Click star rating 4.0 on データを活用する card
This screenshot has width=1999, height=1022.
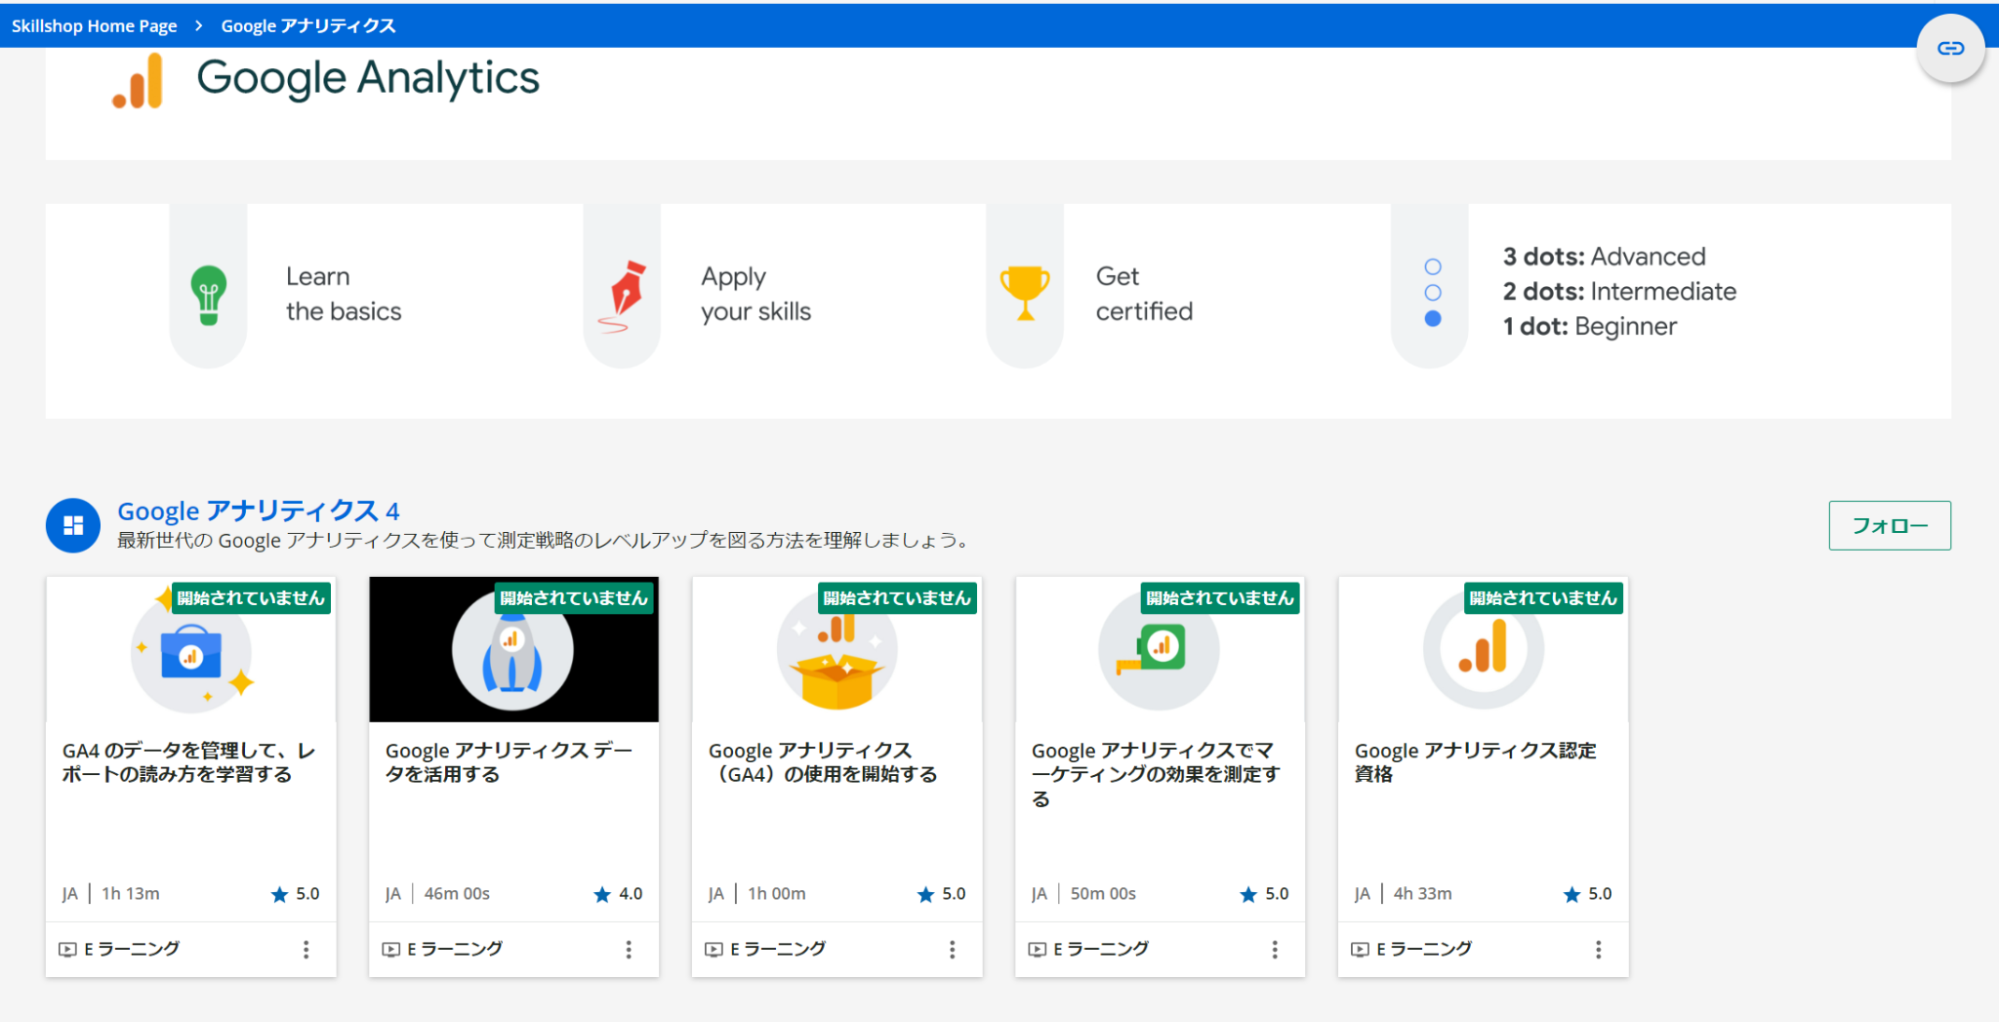pos(618,894)
